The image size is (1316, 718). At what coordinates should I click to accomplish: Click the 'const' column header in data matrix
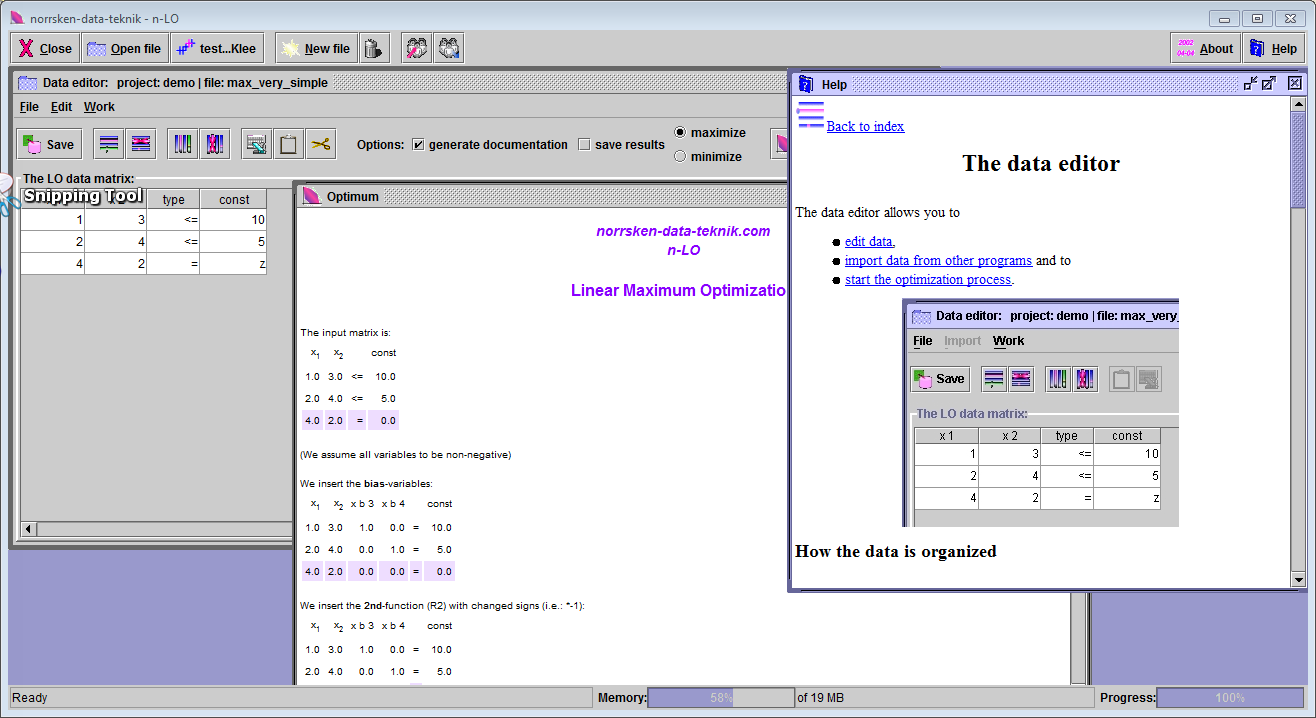[x=234, y=199]
